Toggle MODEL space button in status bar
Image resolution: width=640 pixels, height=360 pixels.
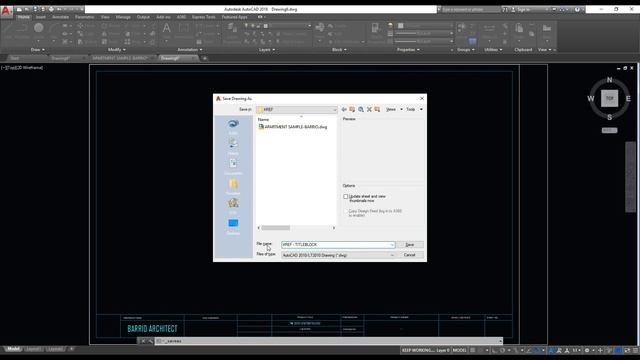(x=459, y=350)
